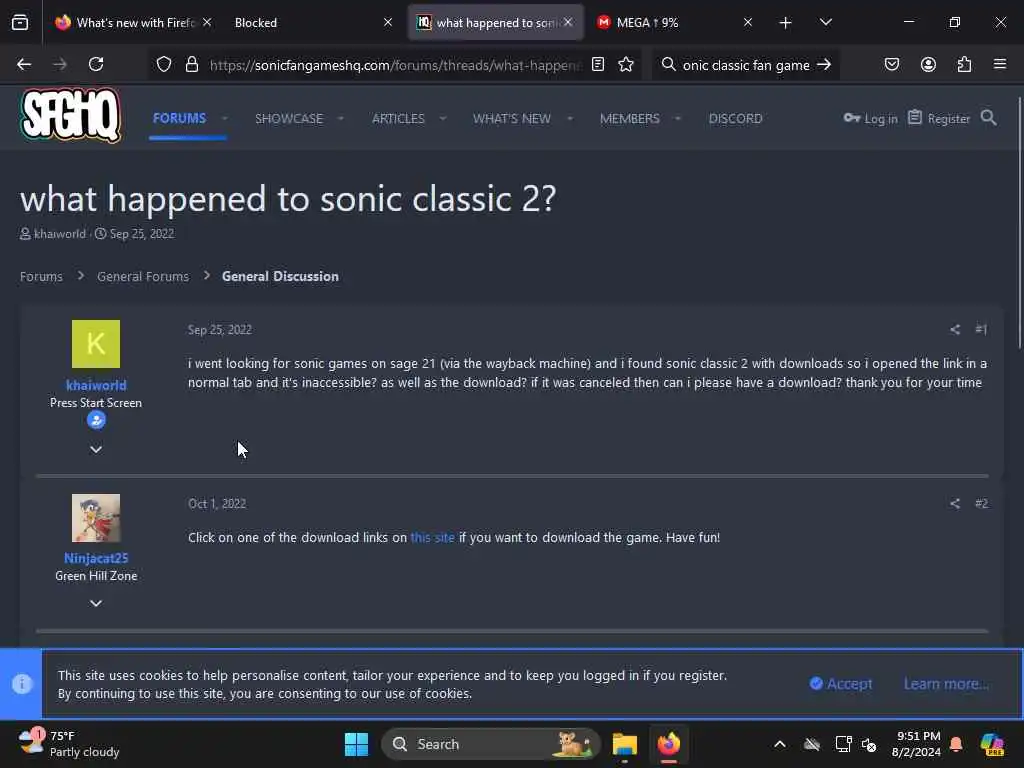Go back to previous page
This screenshot has height=768, width=1024.
click(x=24, y=65)
